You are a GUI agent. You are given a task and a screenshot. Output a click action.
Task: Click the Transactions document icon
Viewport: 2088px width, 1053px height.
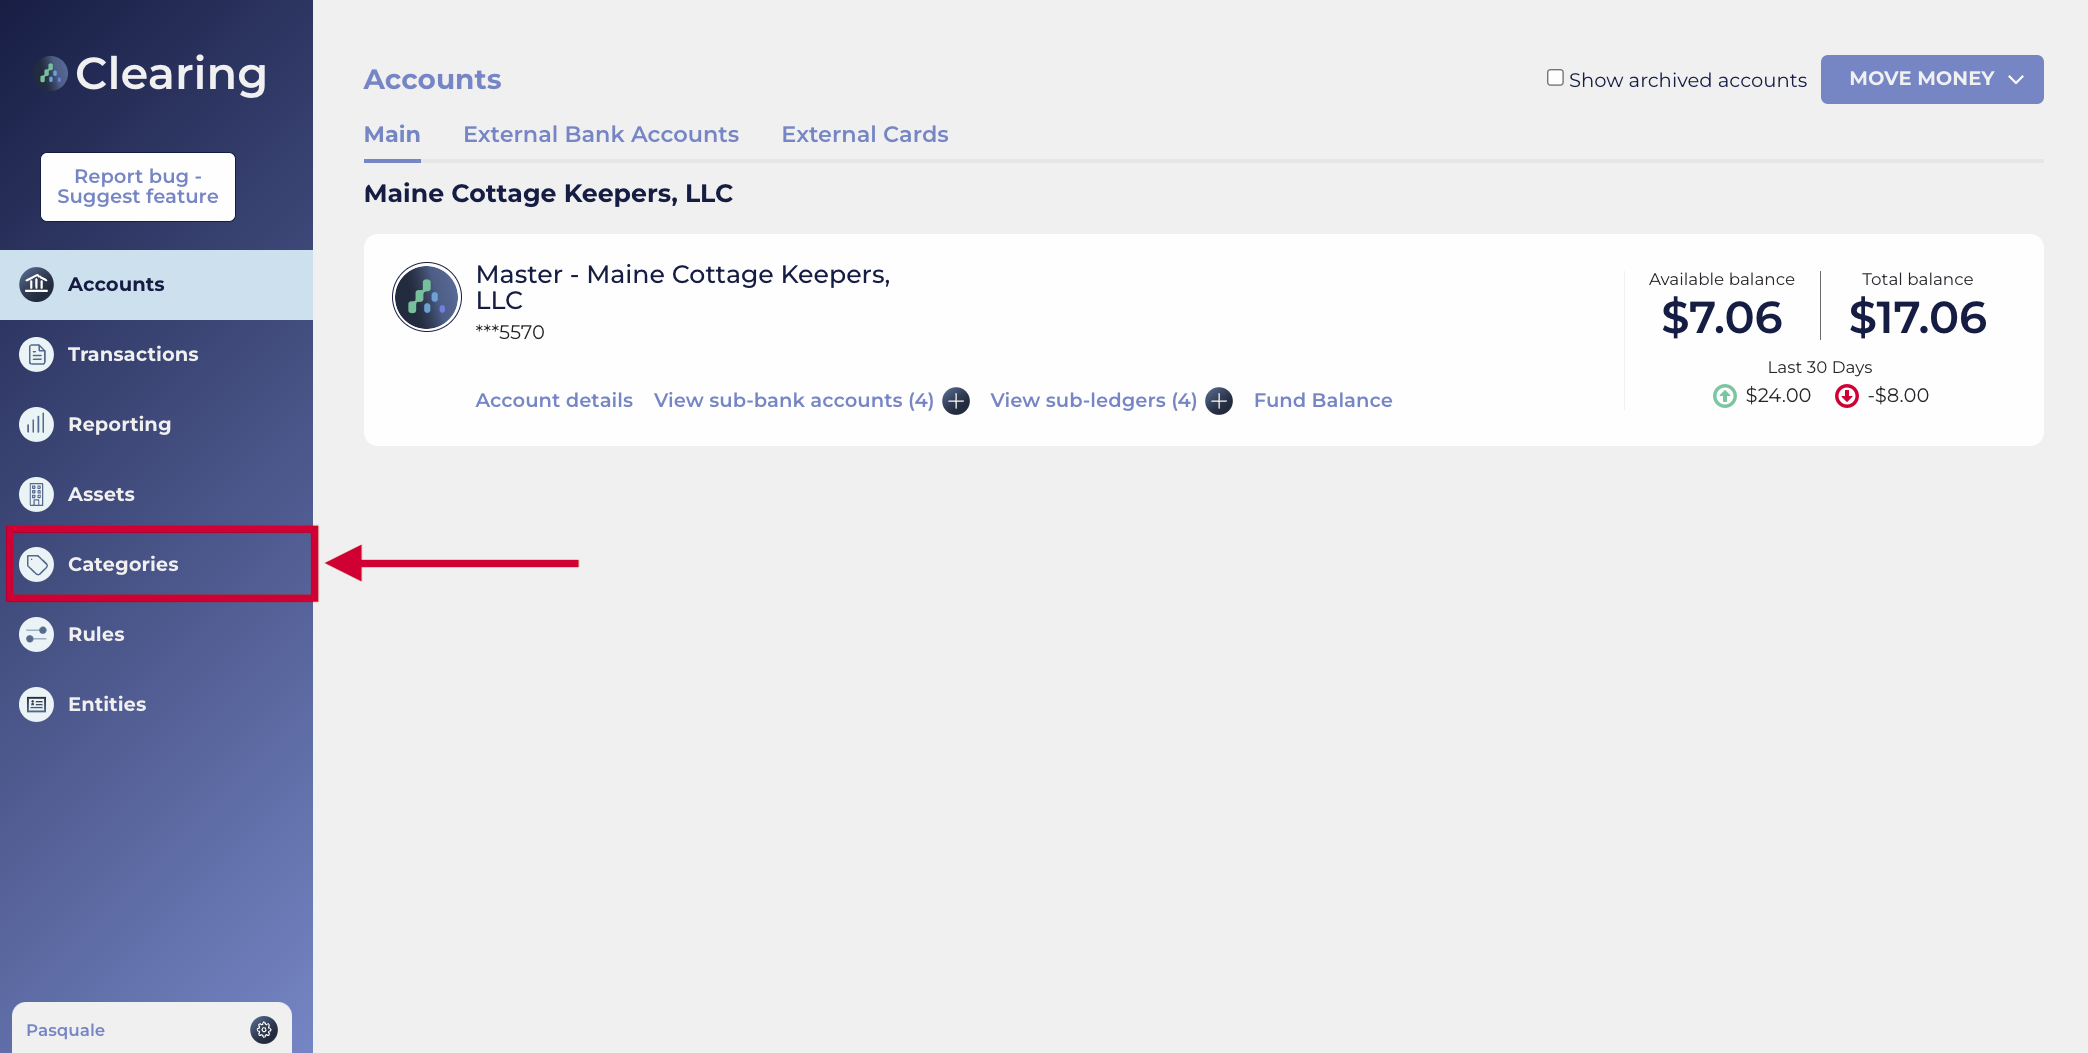pos(37,354)
